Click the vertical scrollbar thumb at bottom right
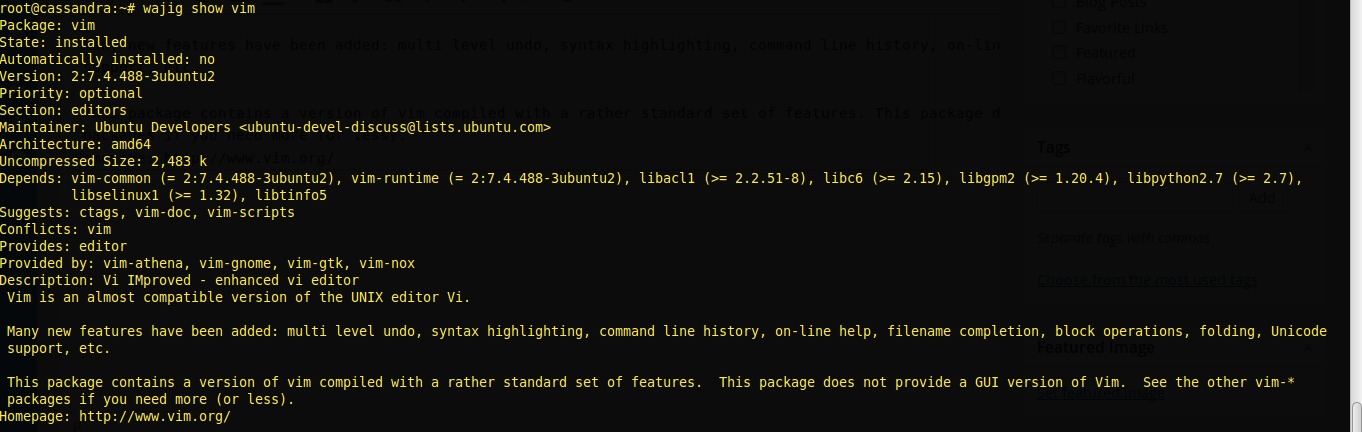The image size is (1362, 432). pos(1356,417)
